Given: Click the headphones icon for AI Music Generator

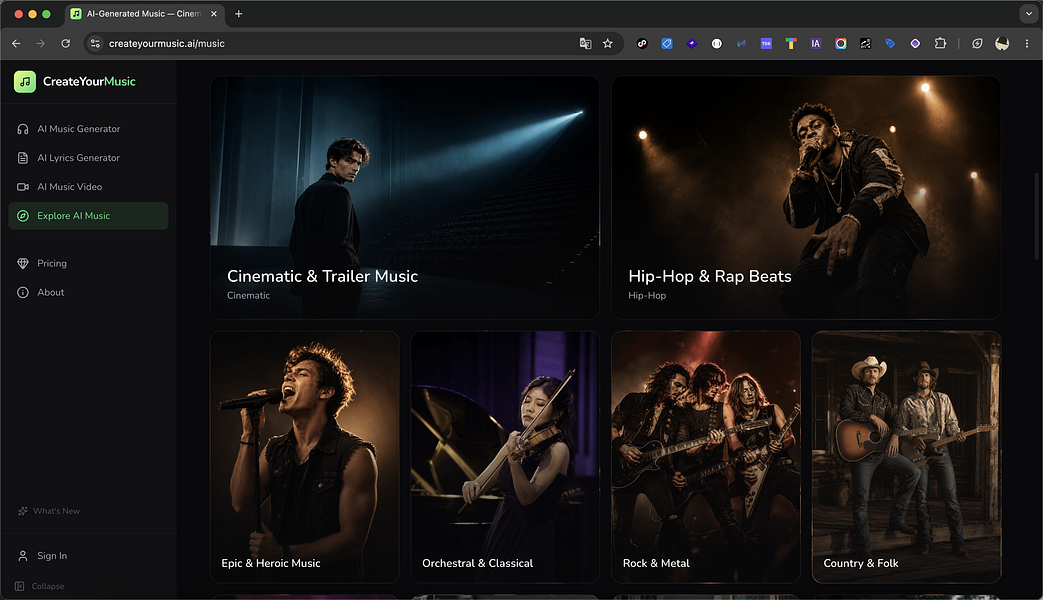Looking at the screenshot, I should point(23,129).
